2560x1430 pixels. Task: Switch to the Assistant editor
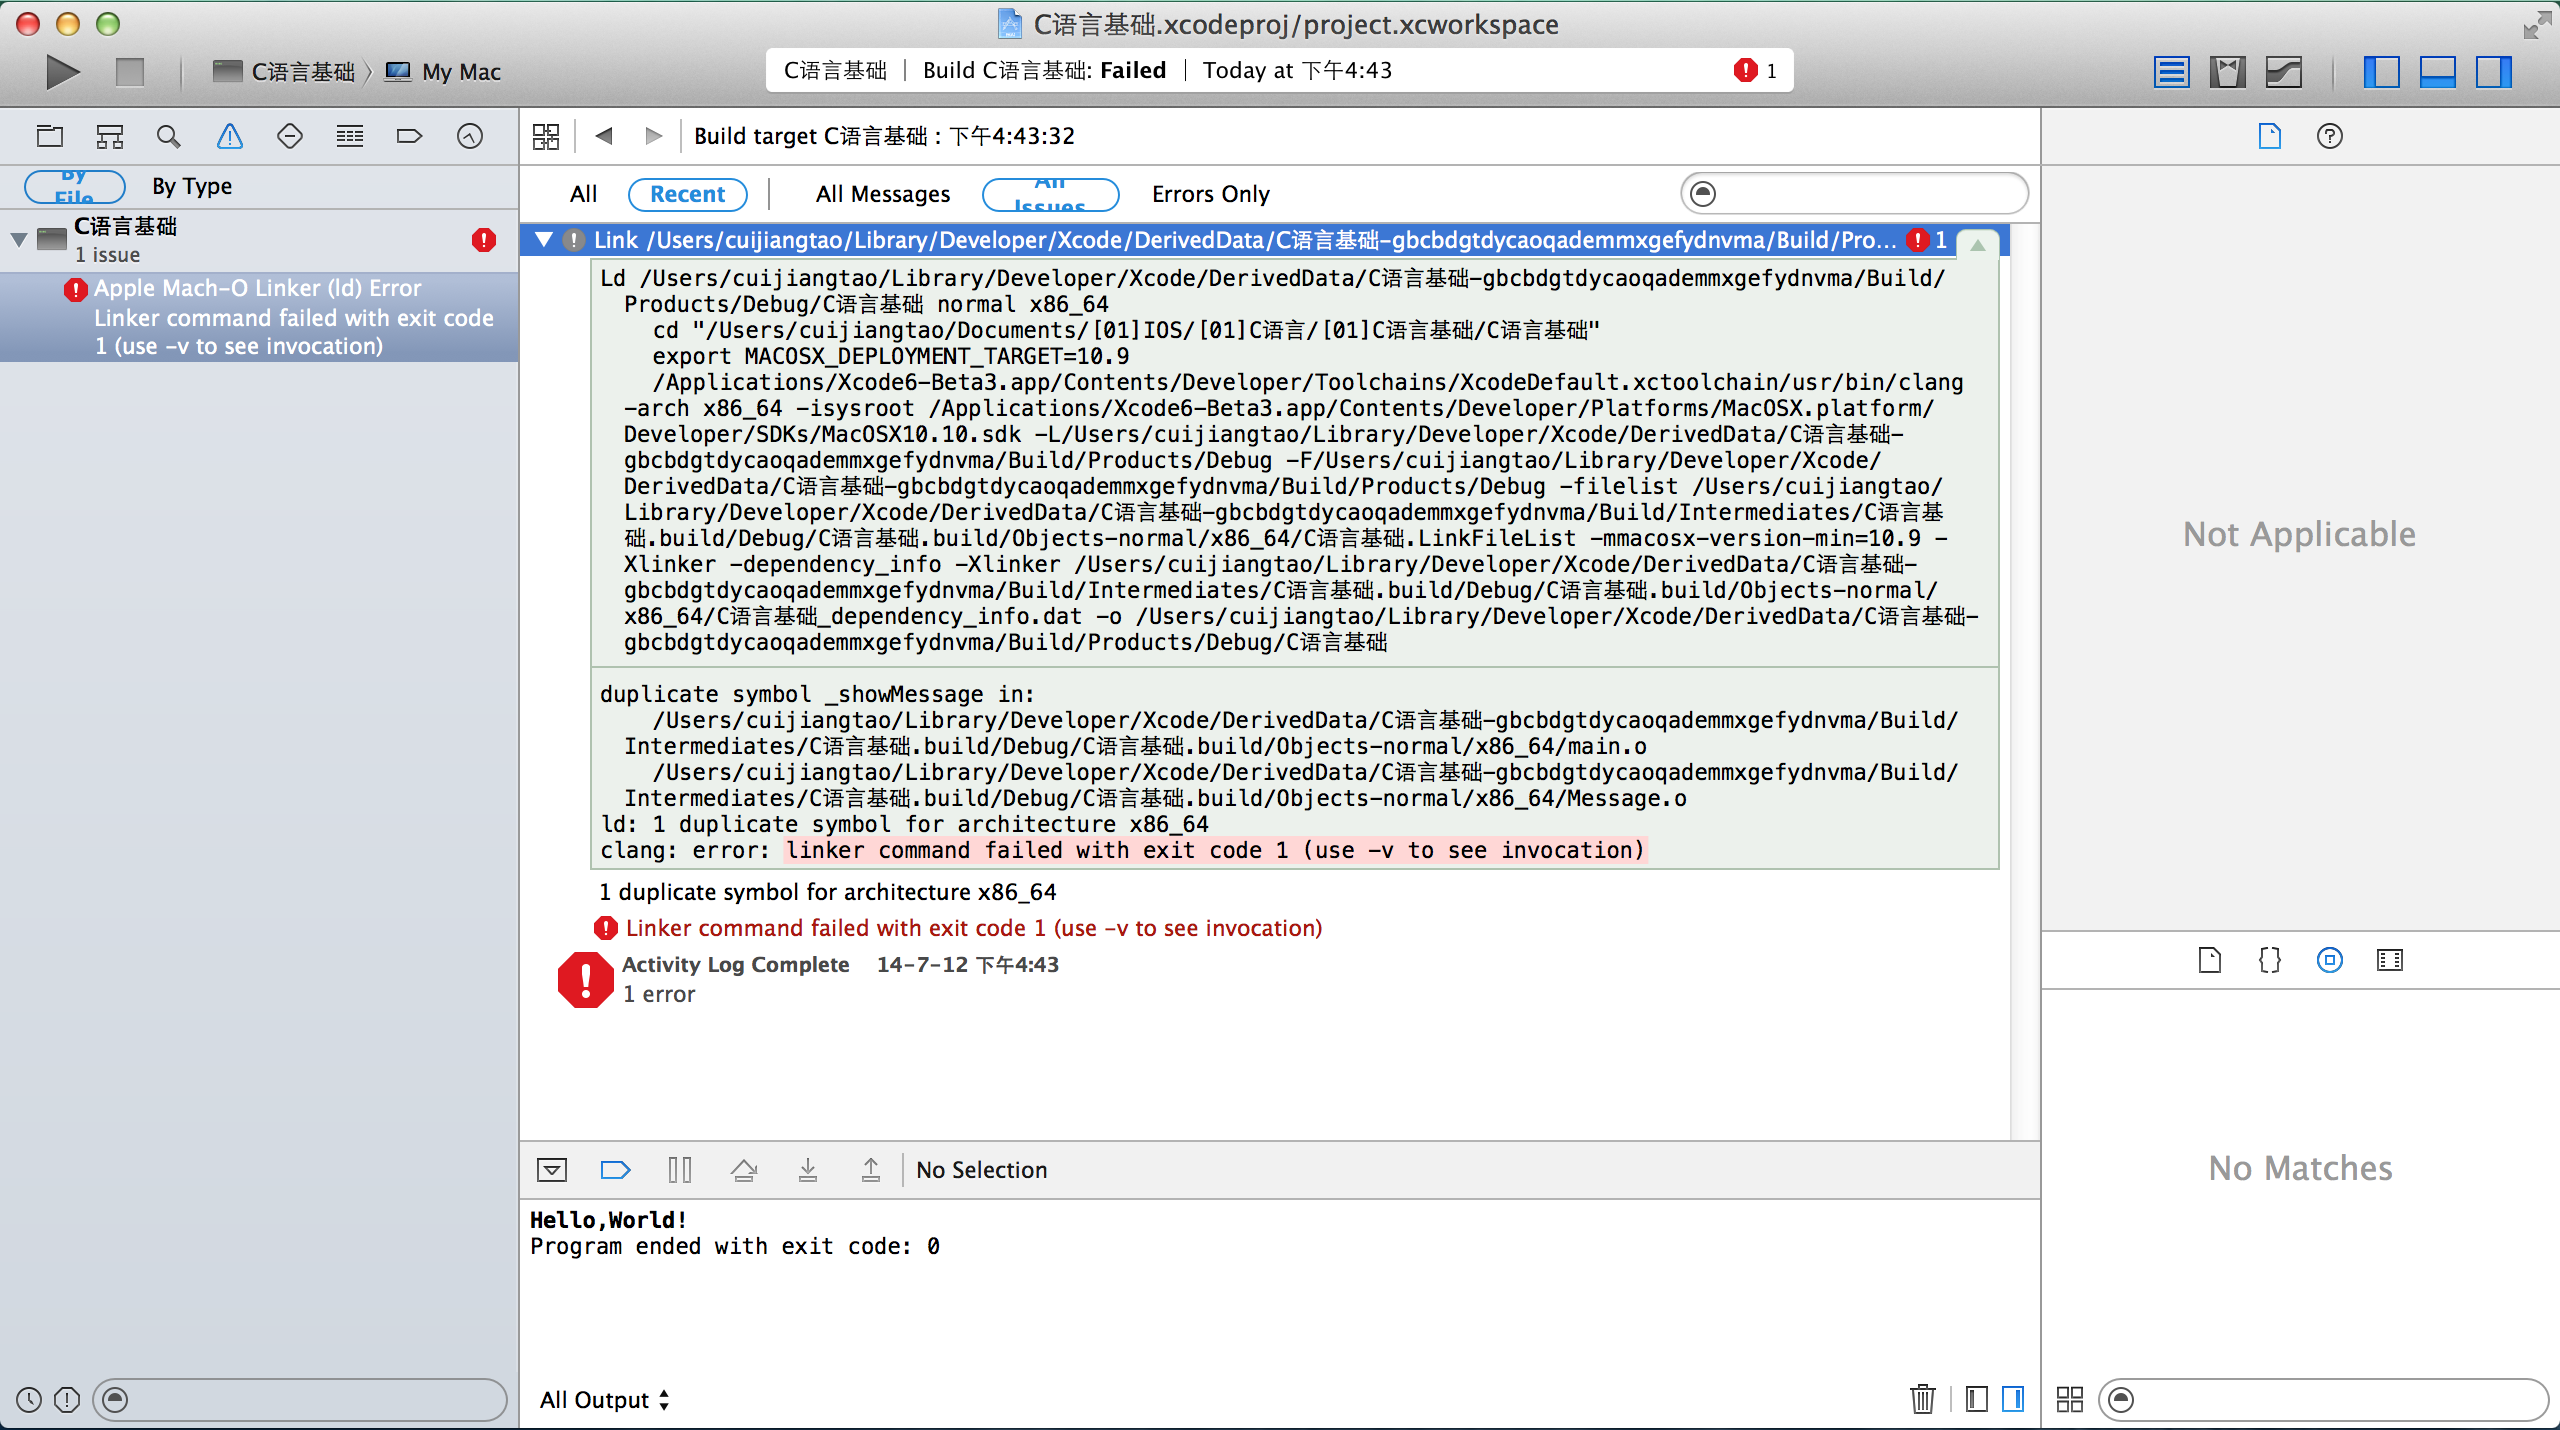(x=2227, y=72)
